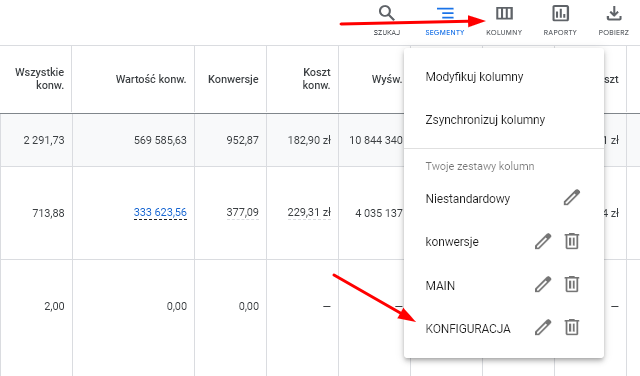The width and height of the screenshot is (640, 376).
Task: Open the Kolumny columns menu
Action: coord(504,20)
